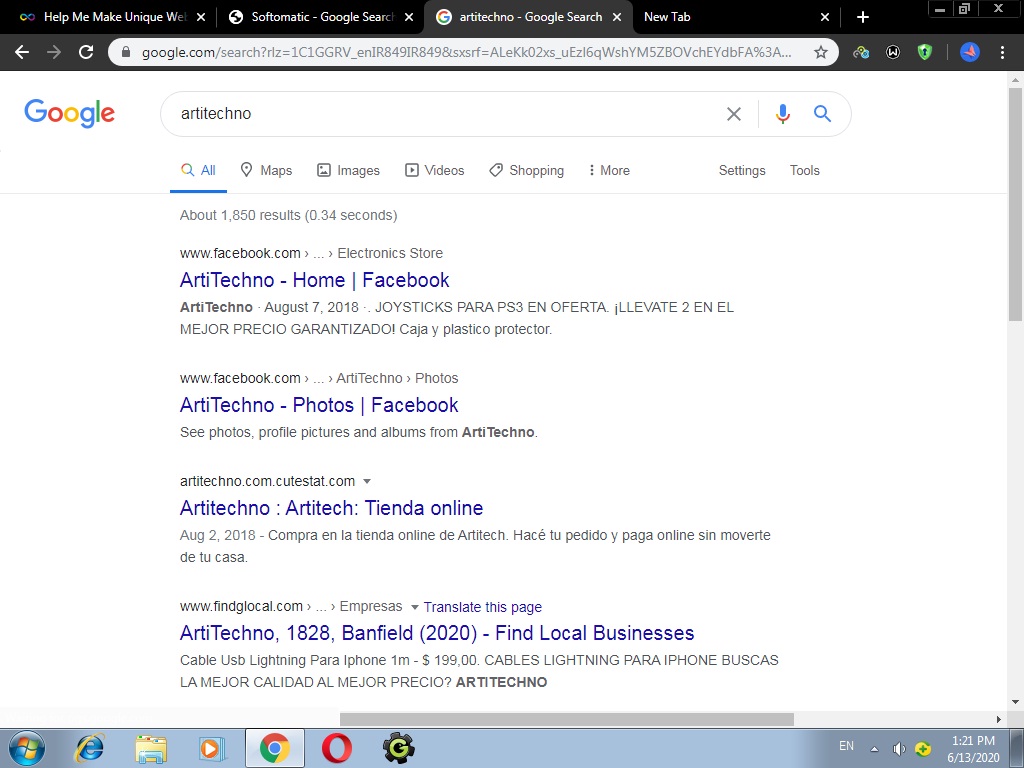The width and height of the screenshot is (1024, 768).
Task: Click the gear-shaped G app on the taskbar
Action: click(x=398, y=748)
